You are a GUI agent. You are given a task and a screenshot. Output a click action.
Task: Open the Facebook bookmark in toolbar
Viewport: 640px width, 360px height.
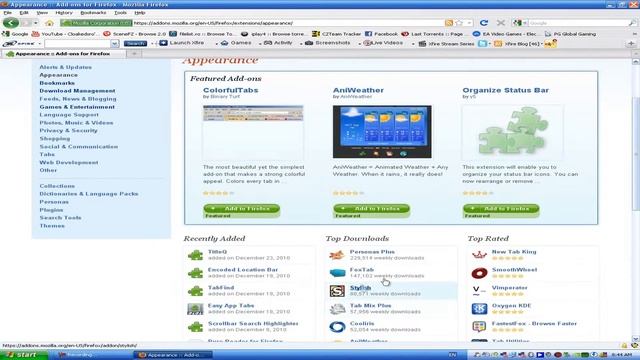381,34
